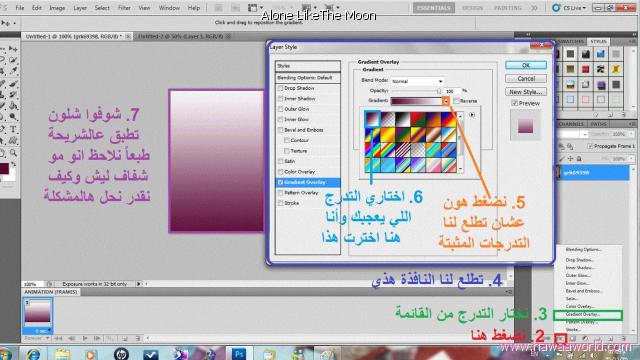Open the CS Live dropdown
The height and width of the screenshot is (360, 640).
pyautogui.click(x=570, y=8)
